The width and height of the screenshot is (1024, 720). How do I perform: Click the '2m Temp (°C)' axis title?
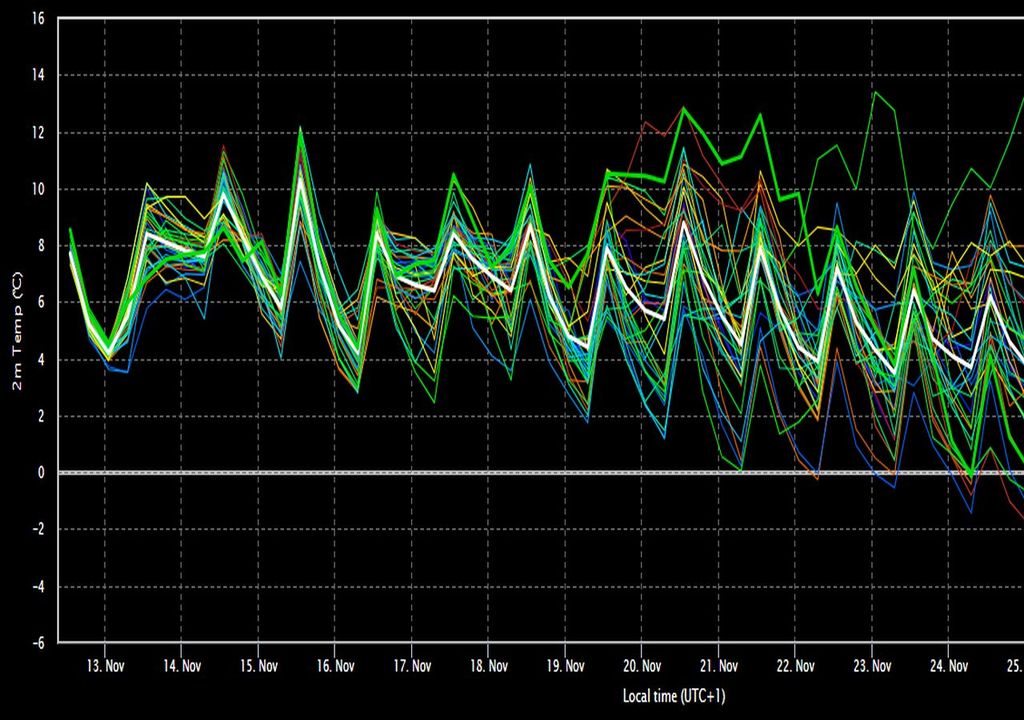point(18,332)
